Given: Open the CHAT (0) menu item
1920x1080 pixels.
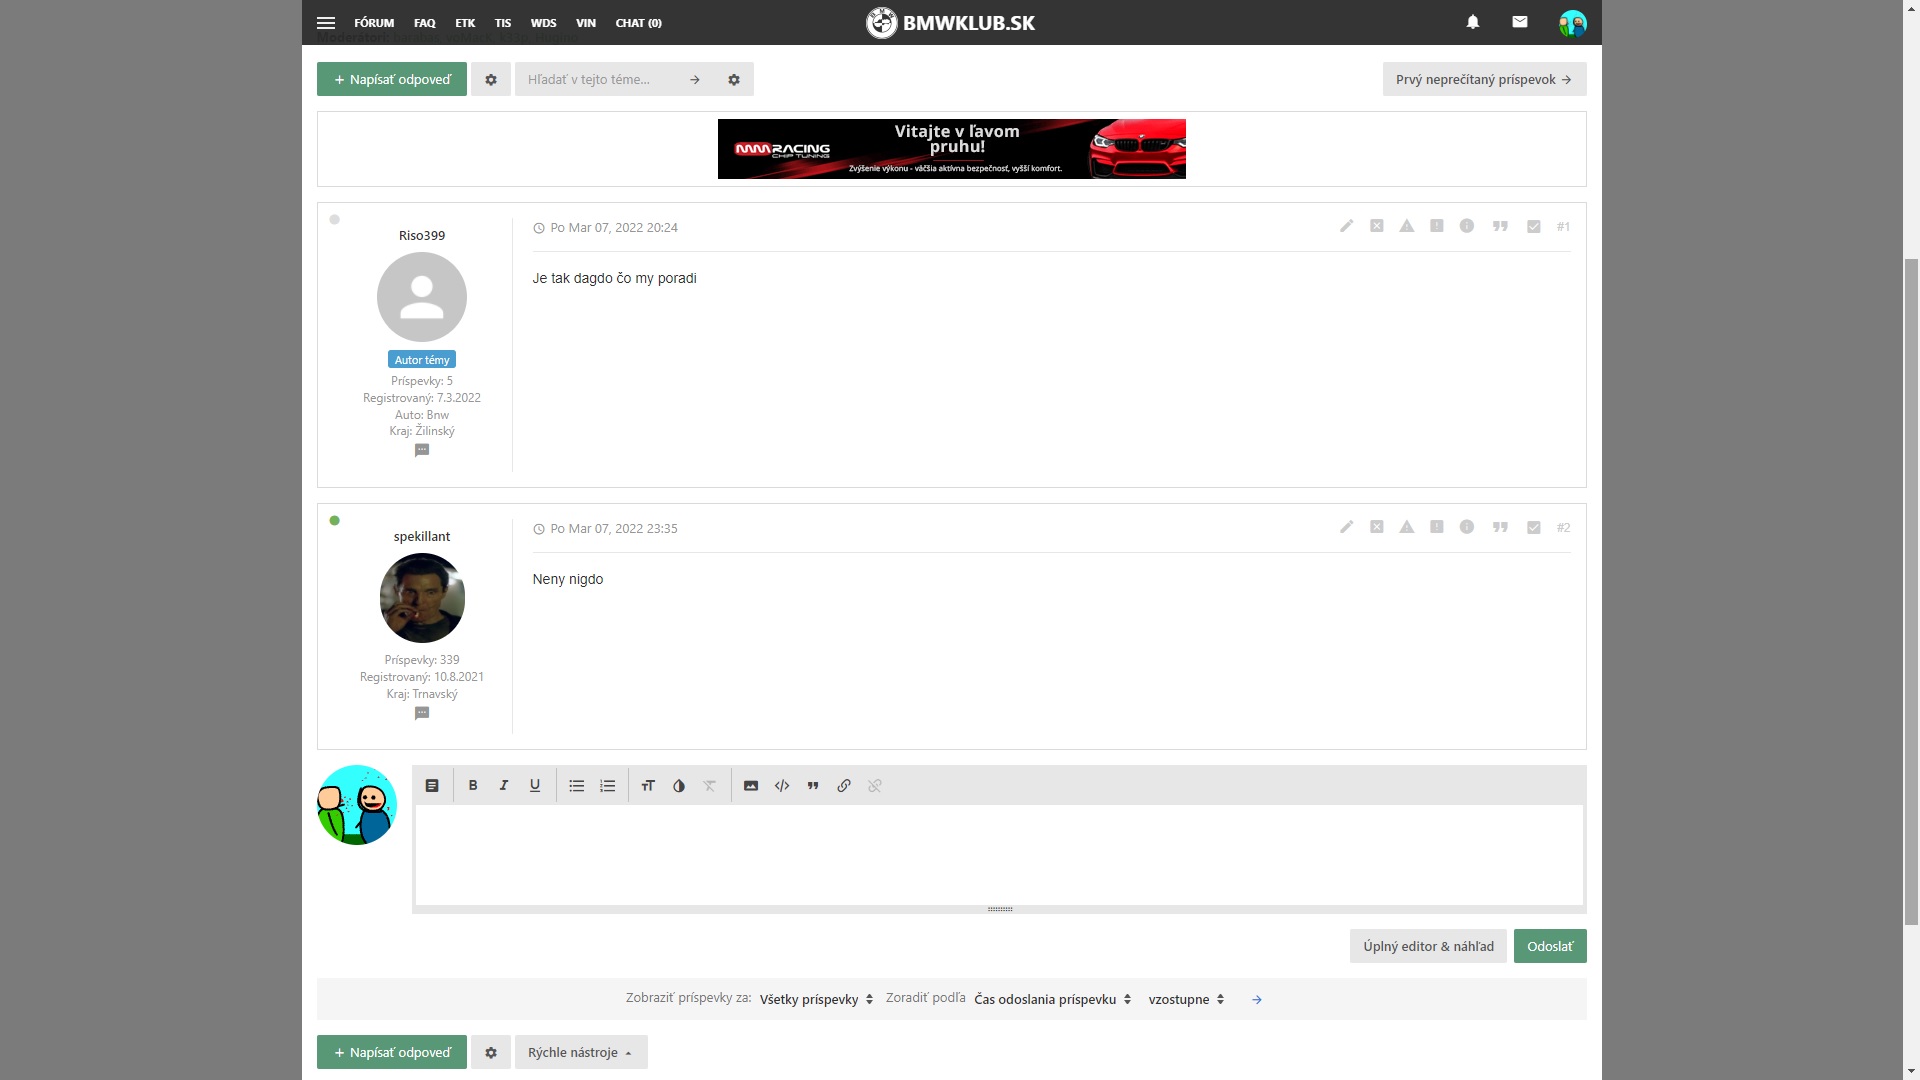Looking at the screenshot, I should click(x=638, y=22).
